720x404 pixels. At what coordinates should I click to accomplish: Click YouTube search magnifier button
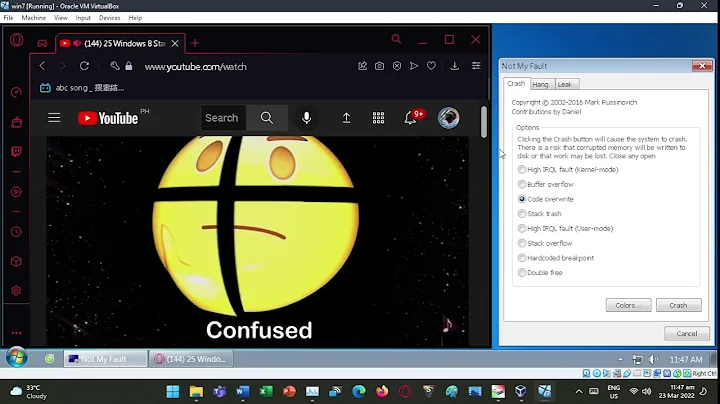tap(267, 118)
